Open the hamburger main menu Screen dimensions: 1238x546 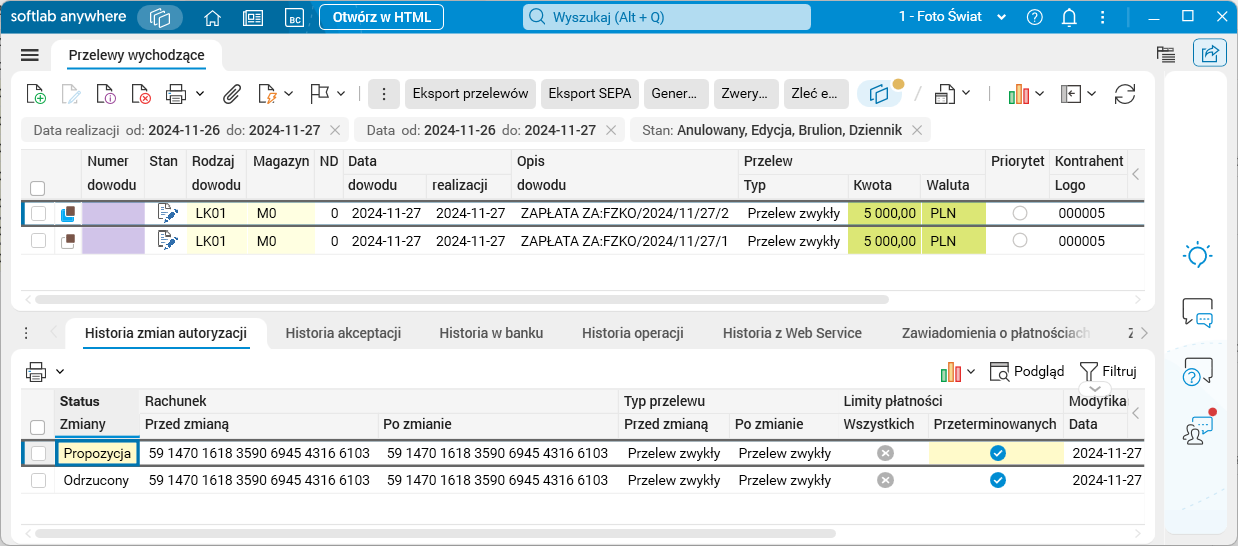pos(30,55)
